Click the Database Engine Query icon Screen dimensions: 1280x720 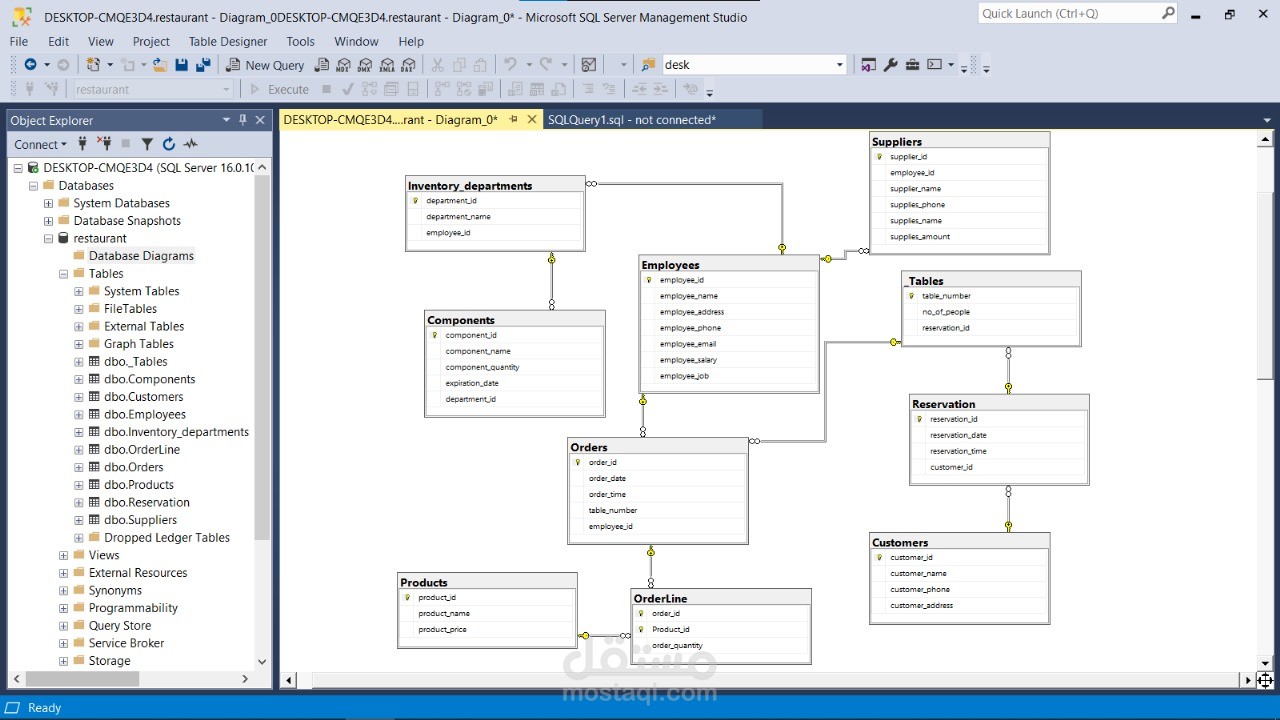(x=322, y=65)
